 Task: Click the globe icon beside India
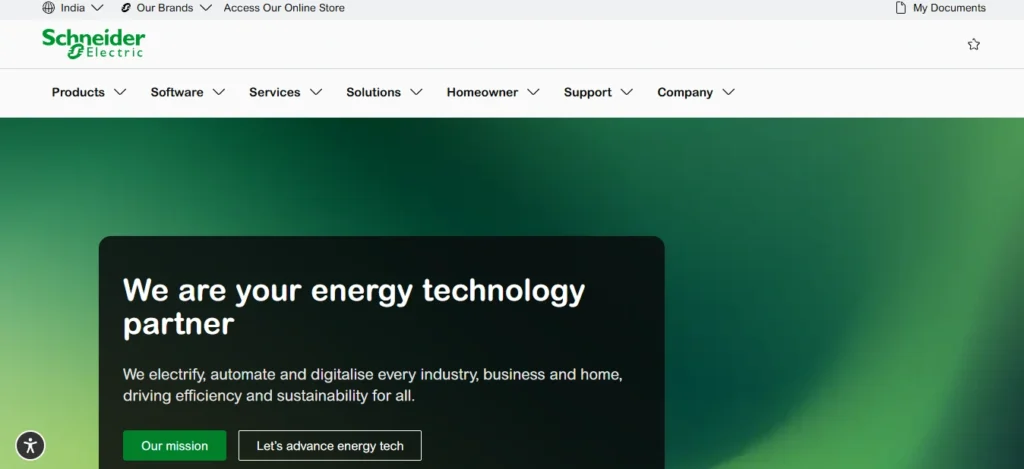click(48, 8)
